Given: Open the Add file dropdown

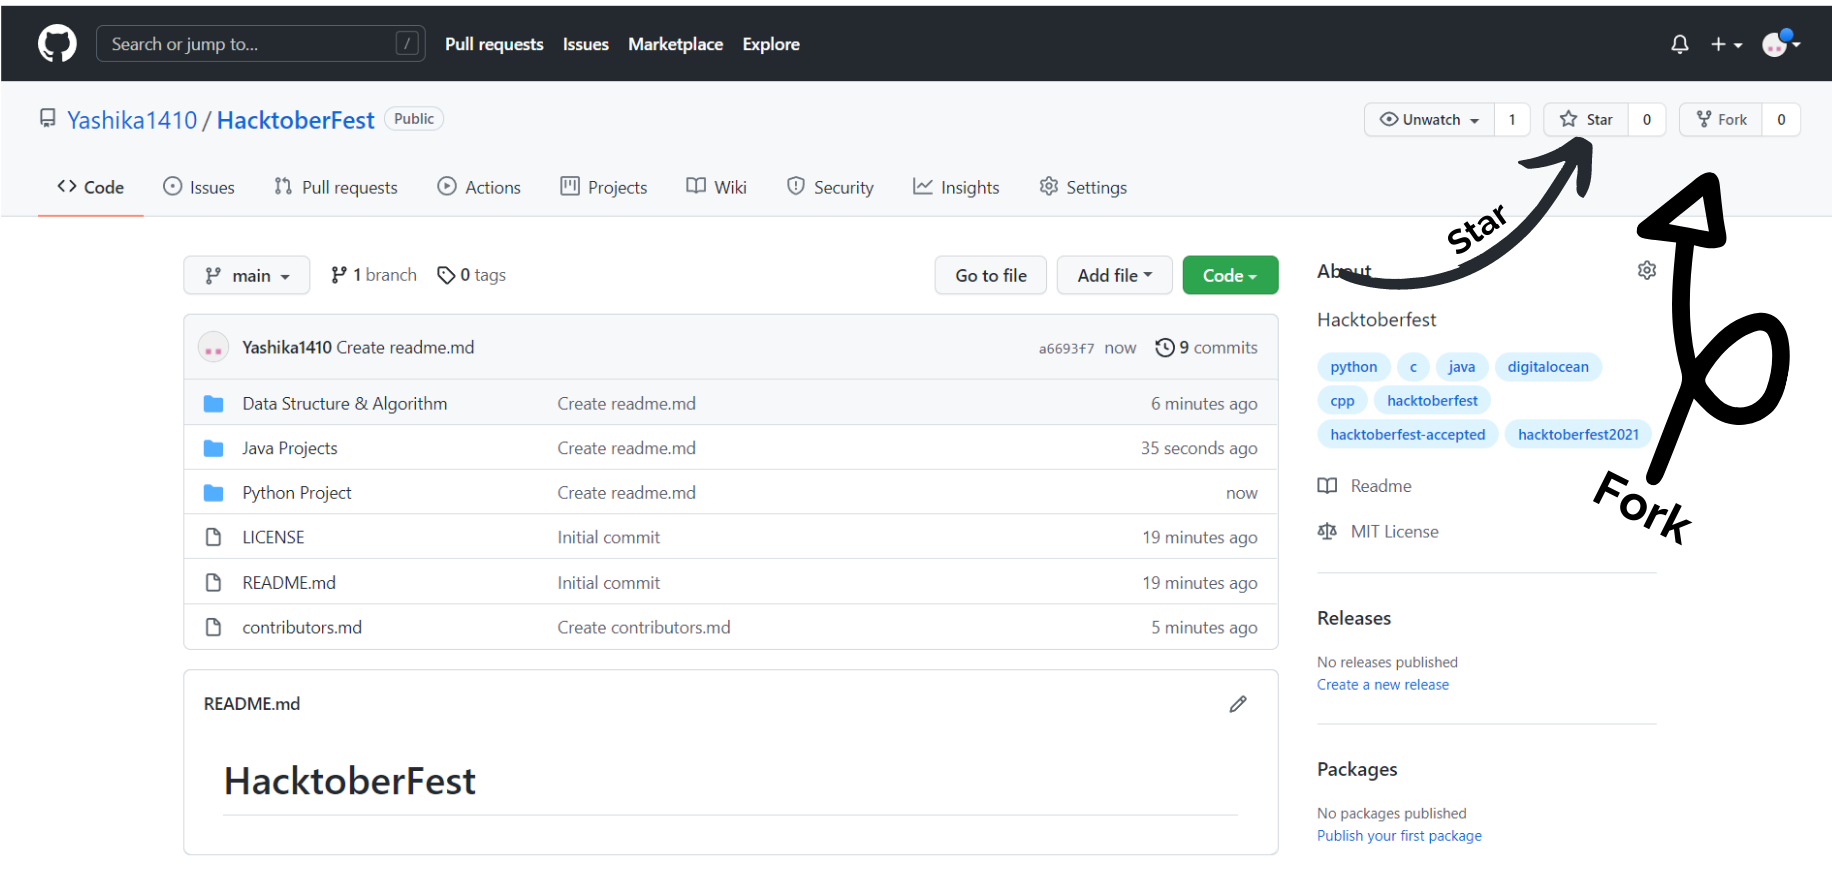Looking at the screenshot, I should pos(1115,275).
